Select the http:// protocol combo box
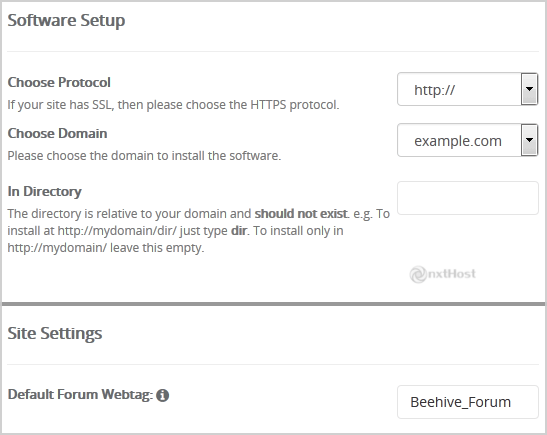Viewport: 547px width, 435px height. click(x=467, y=89)
